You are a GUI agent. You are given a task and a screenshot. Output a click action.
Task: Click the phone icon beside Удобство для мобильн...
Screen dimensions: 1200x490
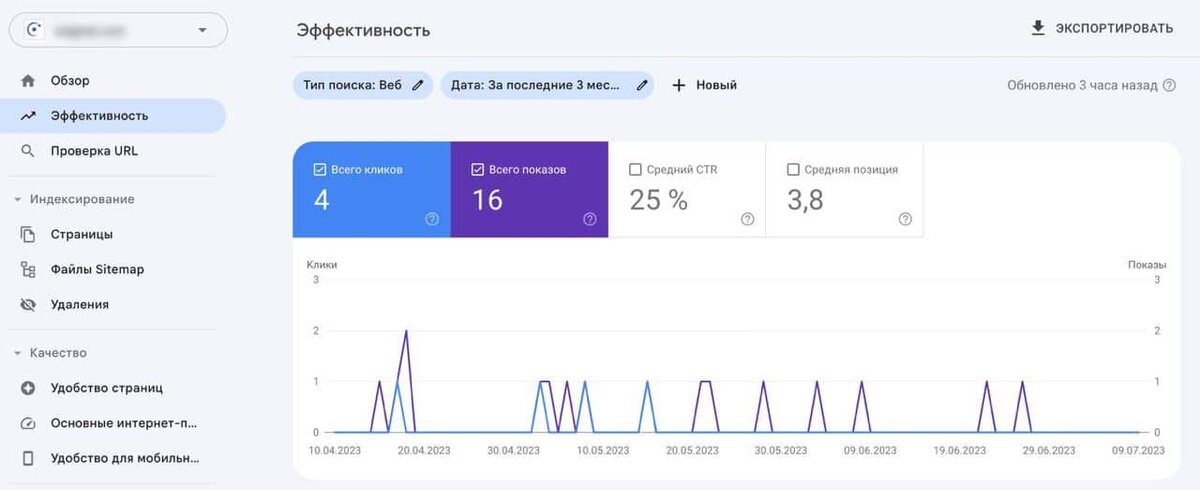[x=28, y=458]
